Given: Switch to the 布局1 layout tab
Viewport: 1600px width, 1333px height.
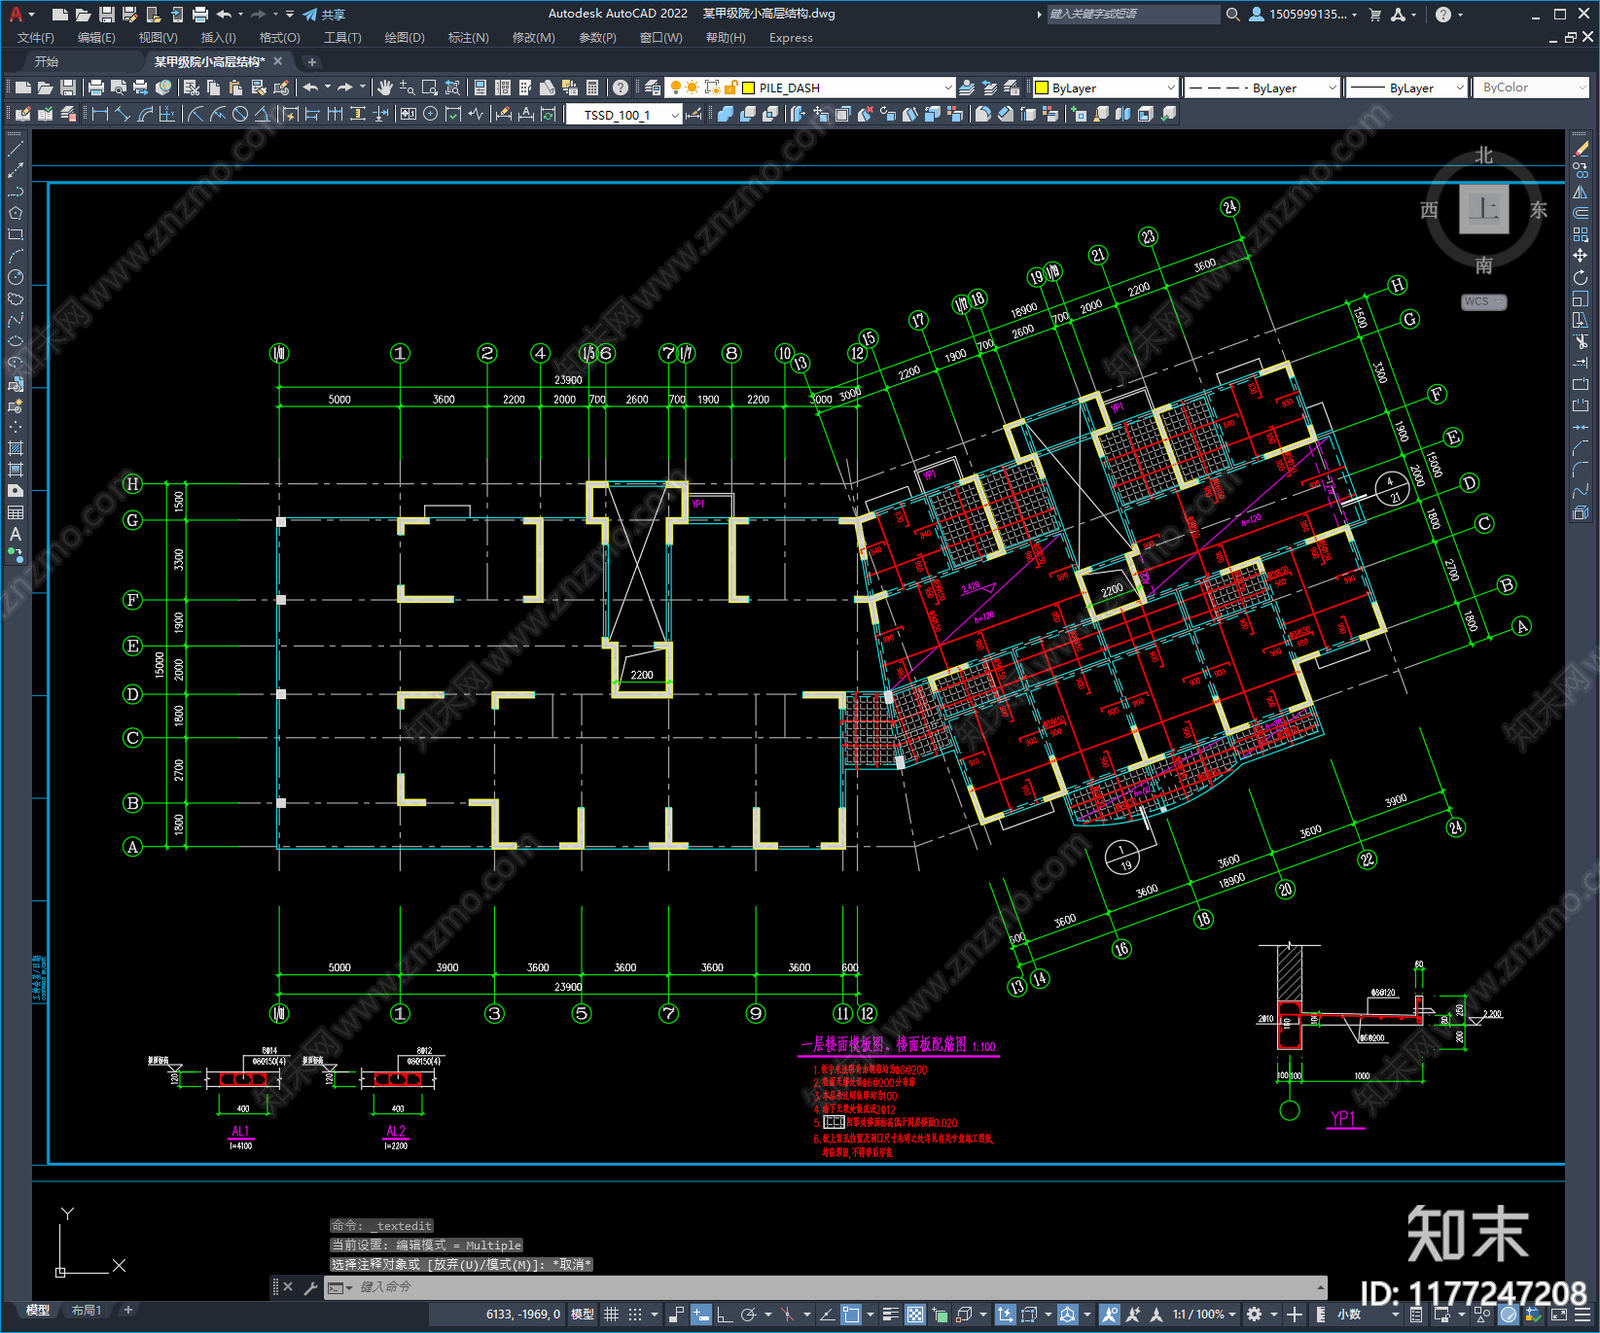Looking at the screenshot, I should 86,1310.
